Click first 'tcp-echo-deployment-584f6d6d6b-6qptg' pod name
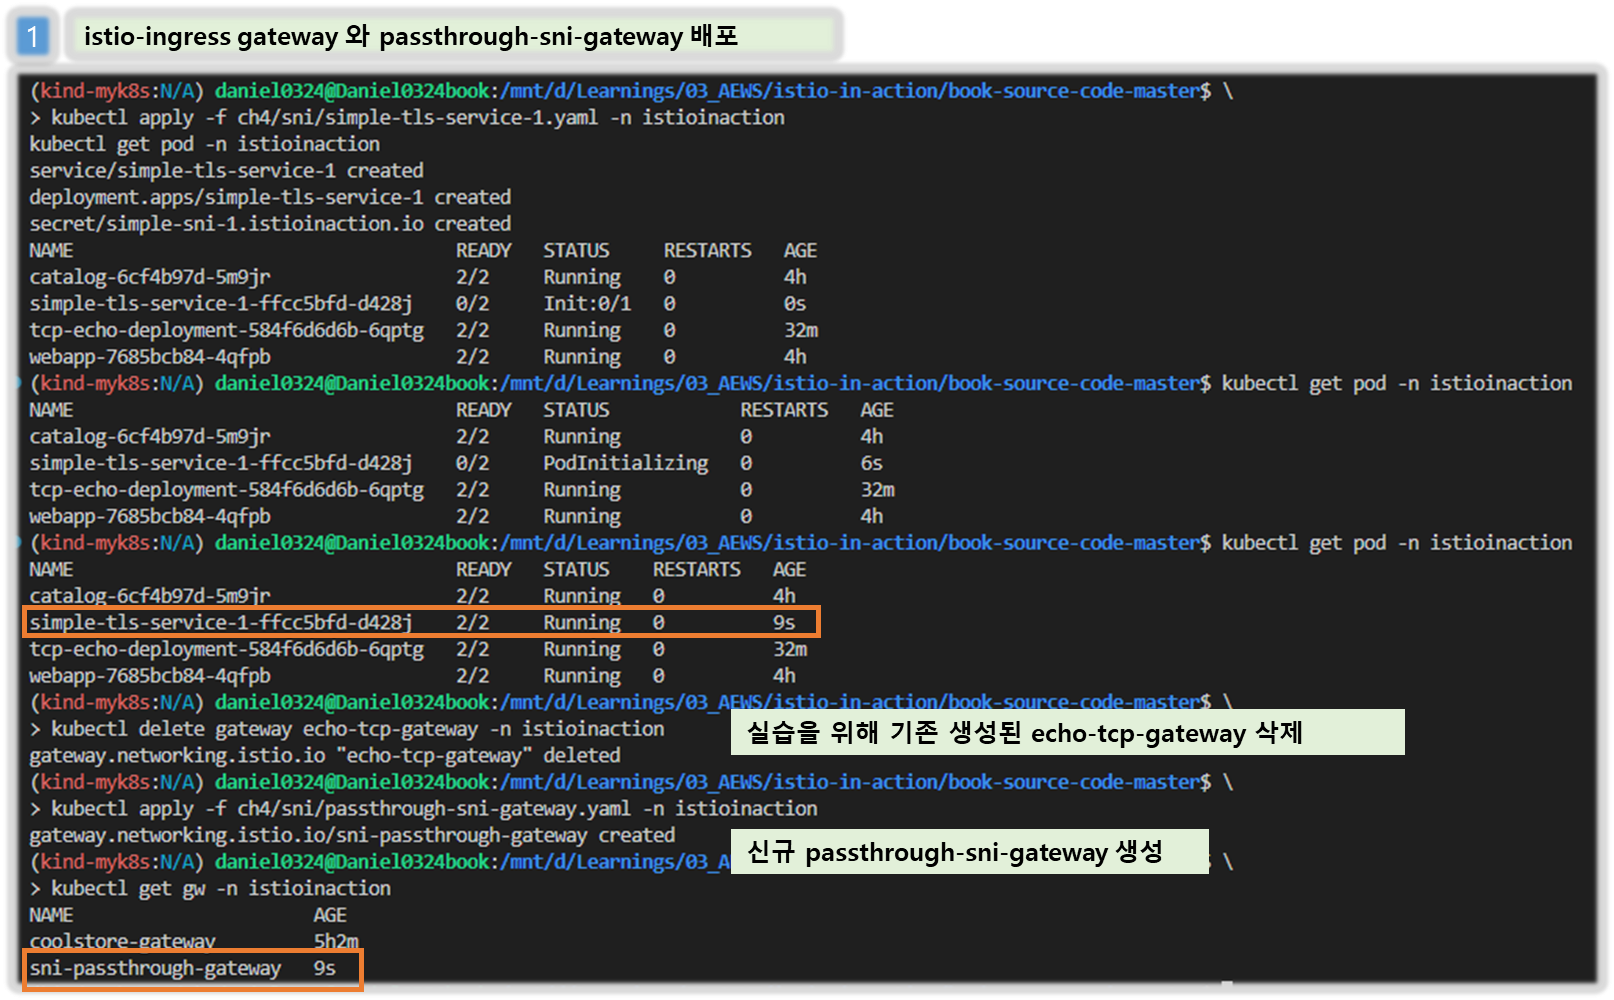The height and width of the screenshot is (1000, 1614). pyautogui.click(x=226, y=330)
